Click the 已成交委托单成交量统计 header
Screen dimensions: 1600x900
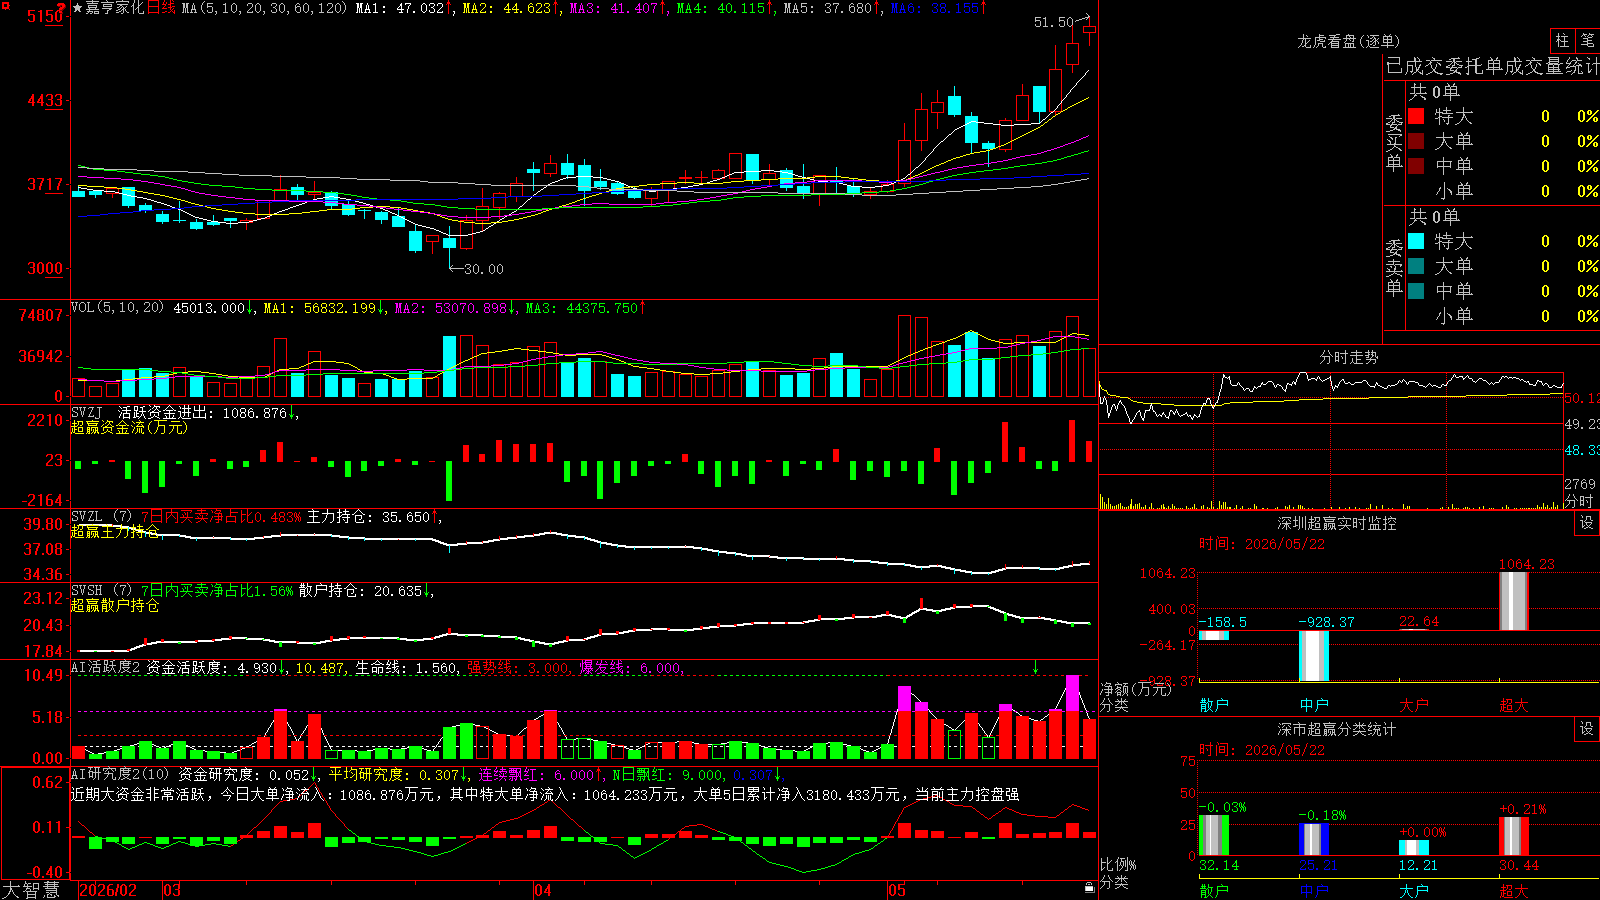pyautogui.click(x=1492, y=66)
